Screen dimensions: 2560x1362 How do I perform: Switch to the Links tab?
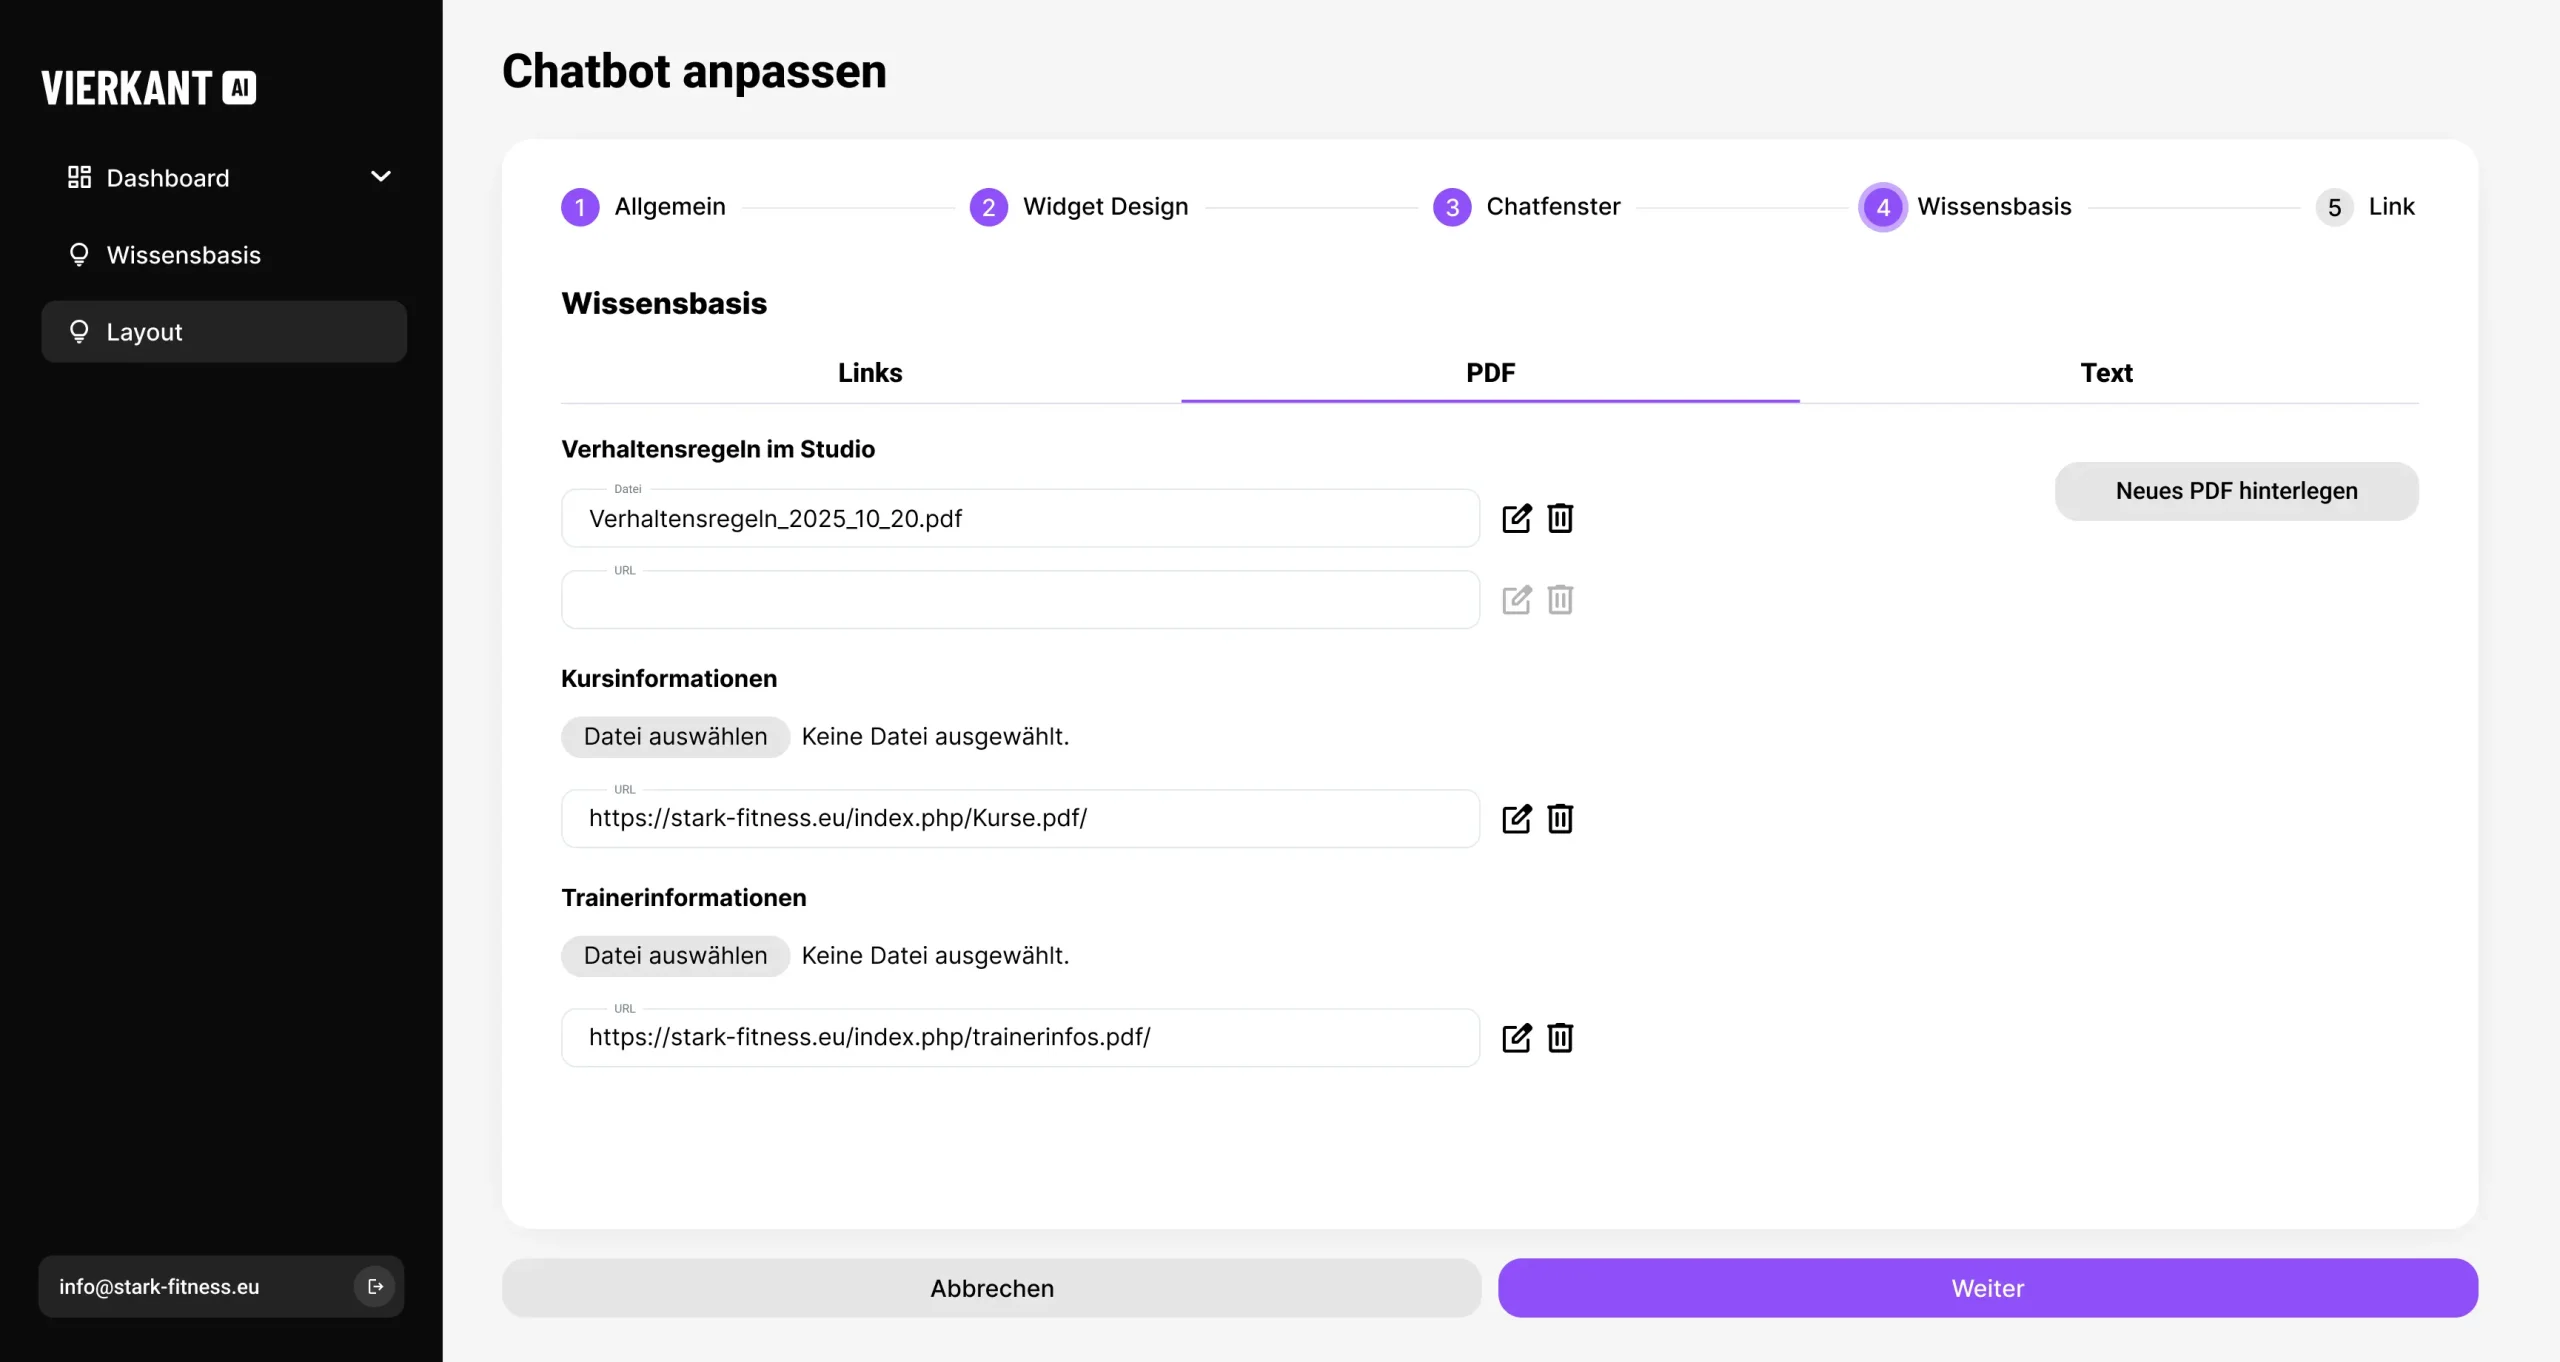[x=869, y=372]
